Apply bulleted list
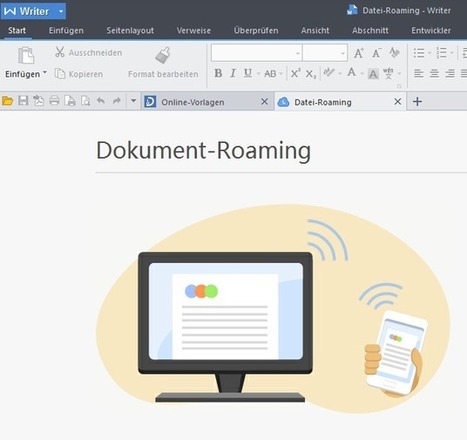Image resolution: width=467 pixels, height=440 pixels. (419, 53)
